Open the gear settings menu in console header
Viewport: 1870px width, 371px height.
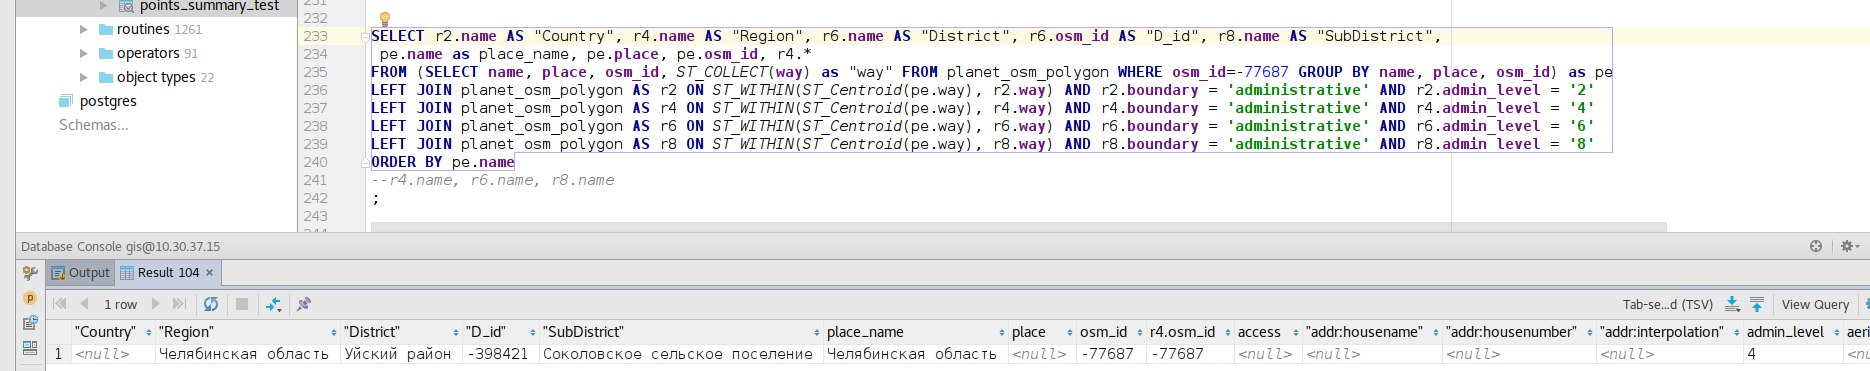point(1849,246)
